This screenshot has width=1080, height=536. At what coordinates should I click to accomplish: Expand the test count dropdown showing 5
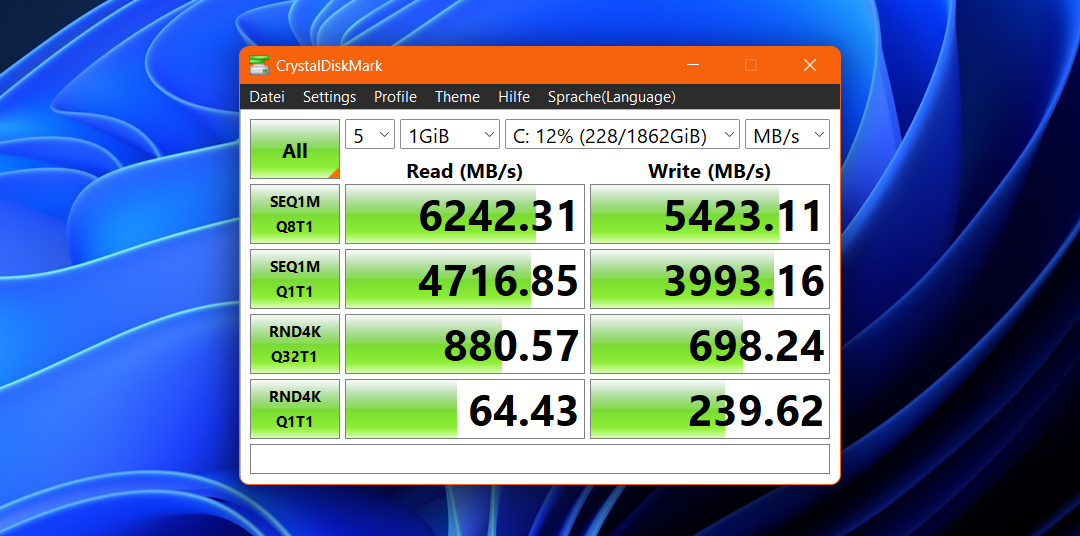(370, 134)
